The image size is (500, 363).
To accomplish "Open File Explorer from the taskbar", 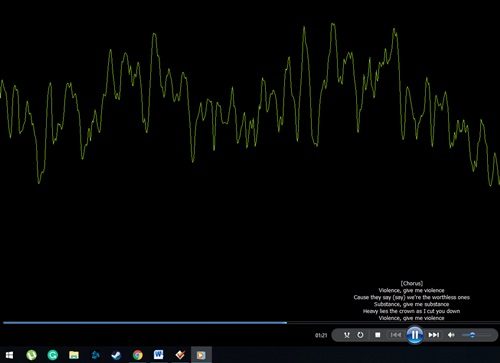I will (x=74, y=355).
